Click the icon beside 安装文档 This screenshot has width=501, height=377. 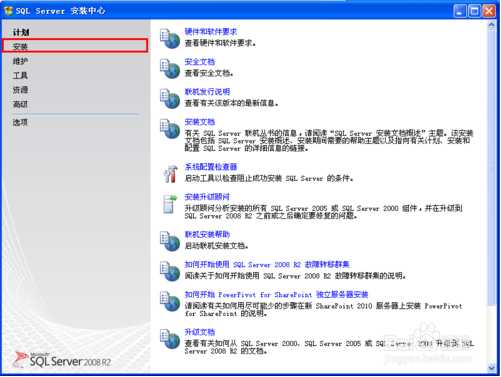coord(170,129)
